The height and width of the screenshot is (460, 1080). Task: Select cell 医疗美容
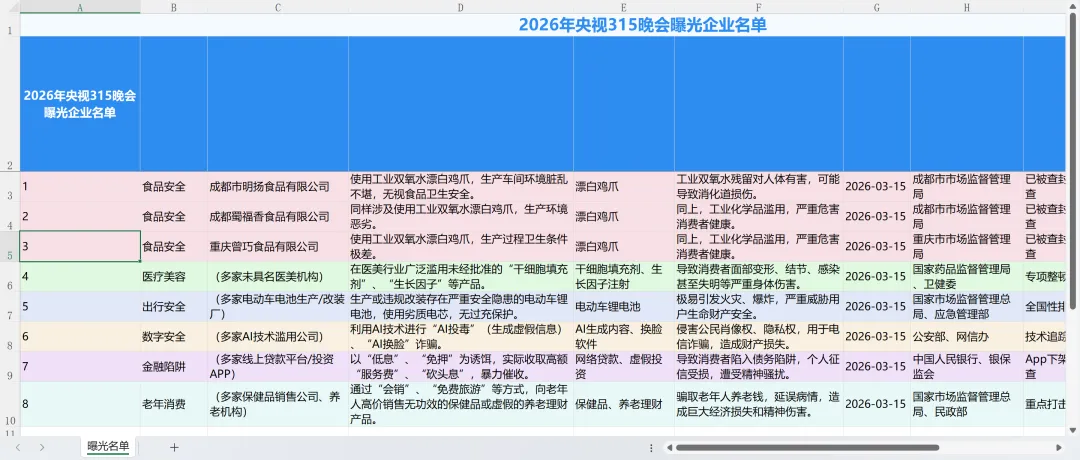174,276
